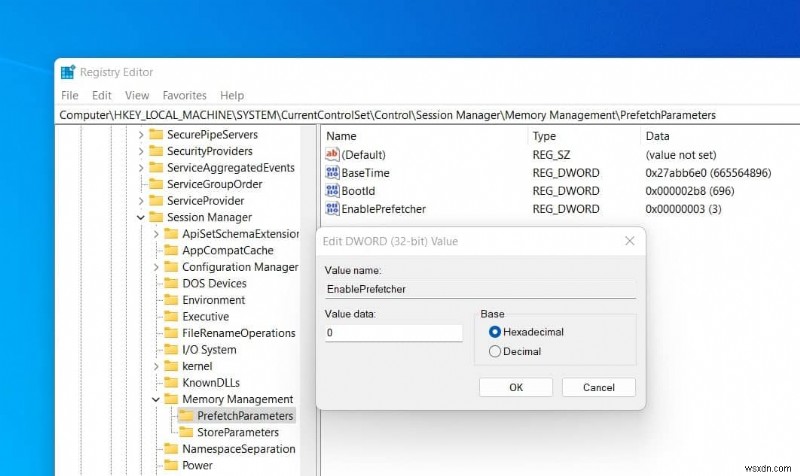Click the BaseTime data value 0x27abb6e0
The image size is (800, 476).
[708, 173]
